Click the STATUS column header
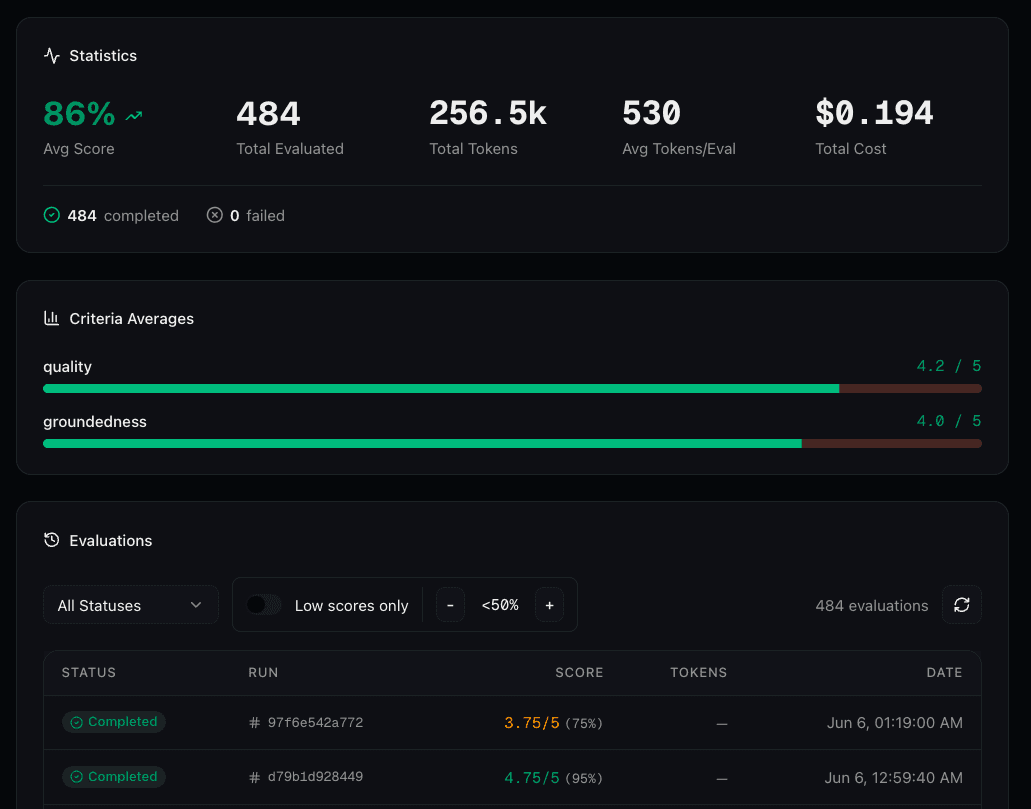This screenshot has height=809, width=1031. tap(89, 672)
